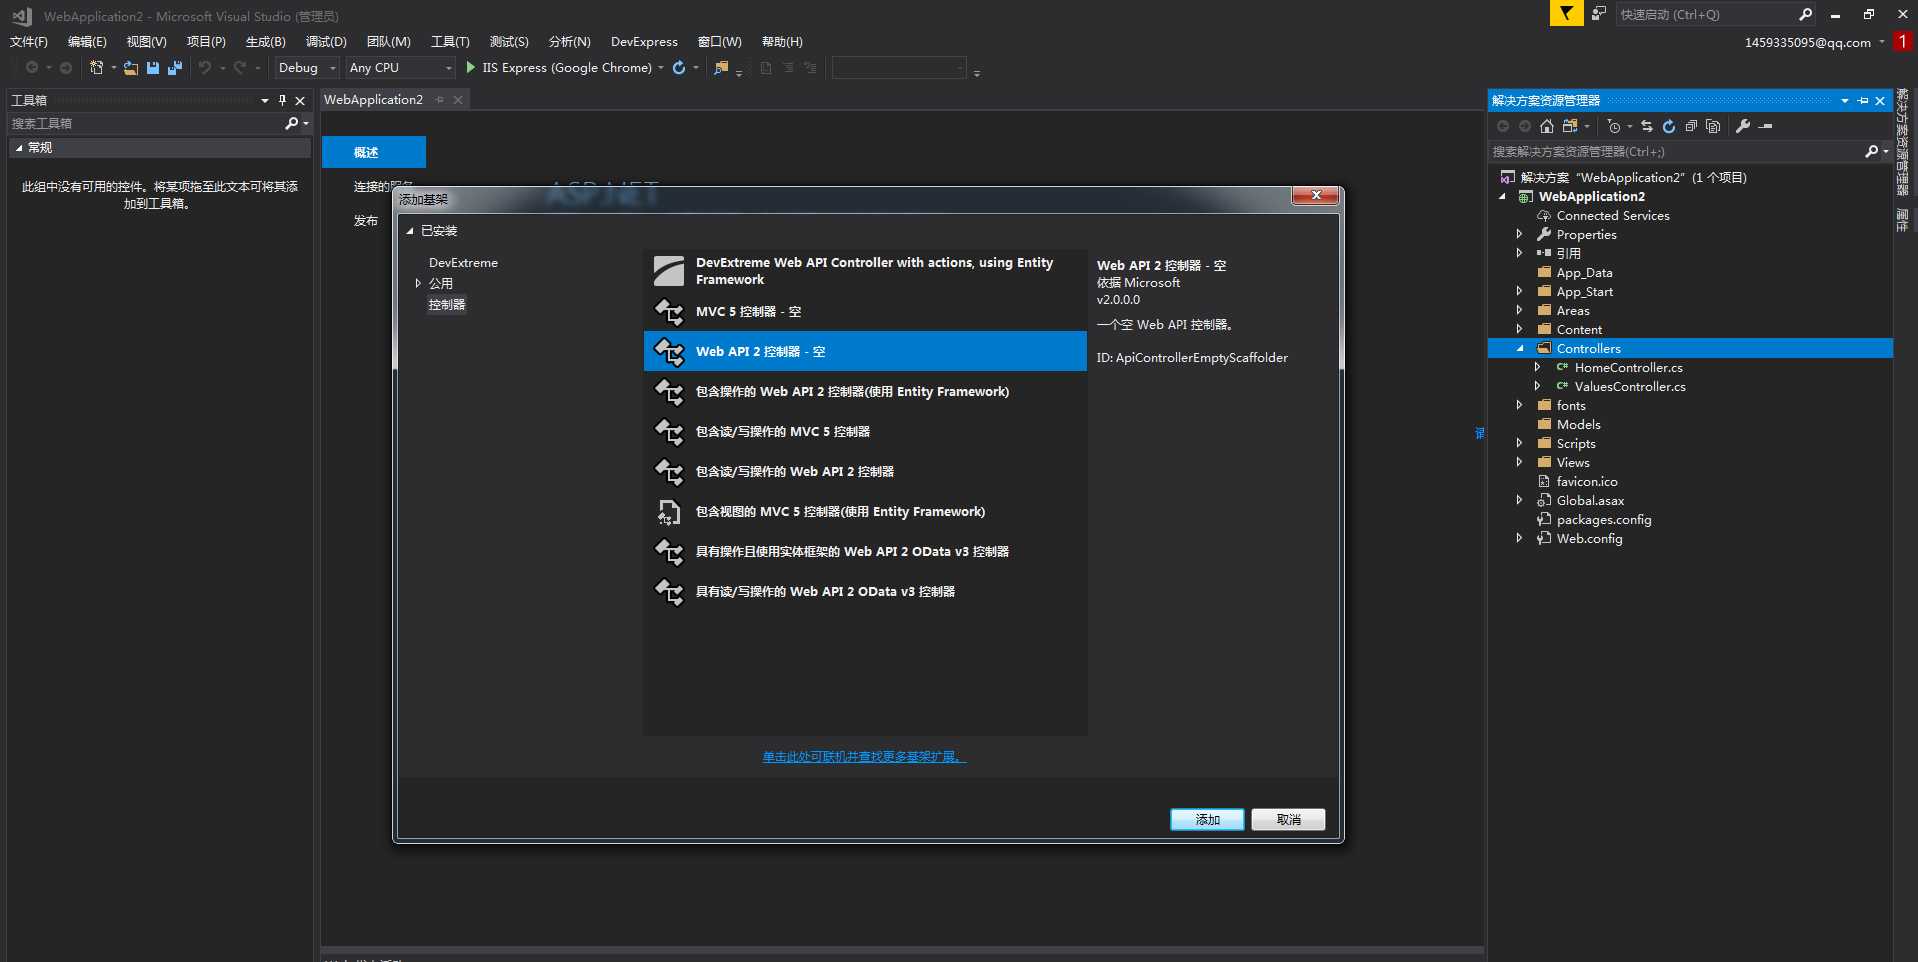Open the 文件(F) menu

click(29, 42)
